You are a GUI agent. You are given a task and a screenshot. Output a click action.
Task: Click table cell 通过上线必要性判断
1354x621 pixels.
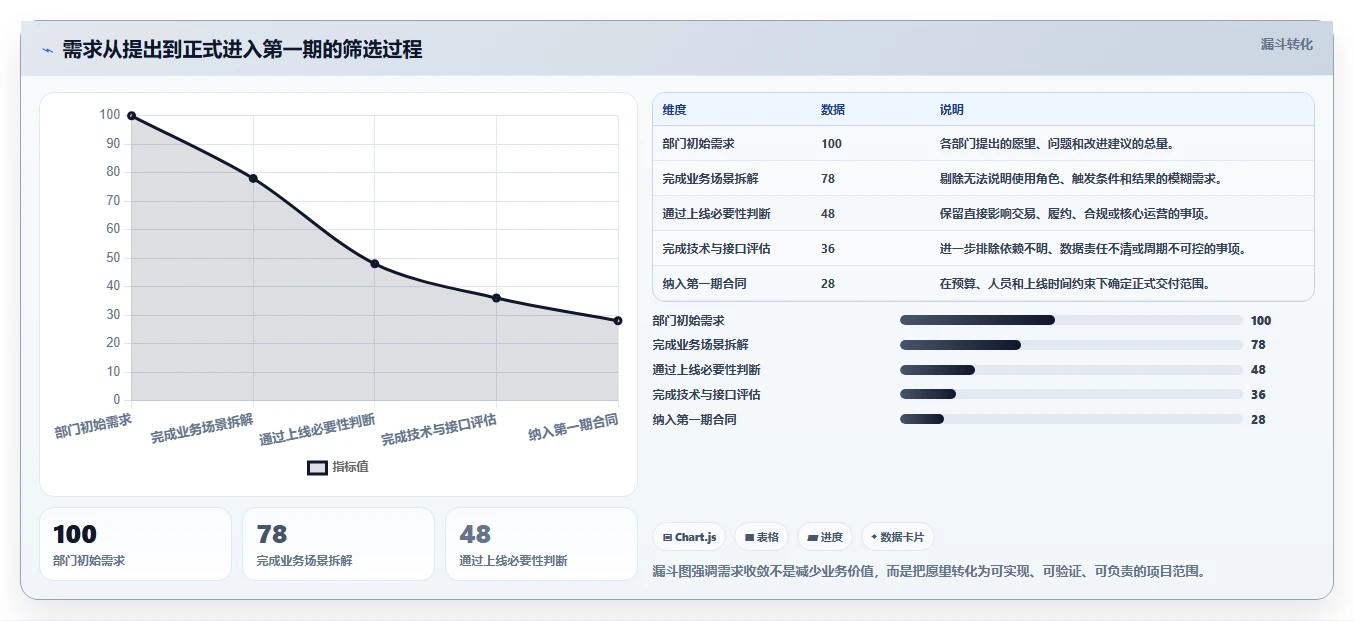click(716, 214)
